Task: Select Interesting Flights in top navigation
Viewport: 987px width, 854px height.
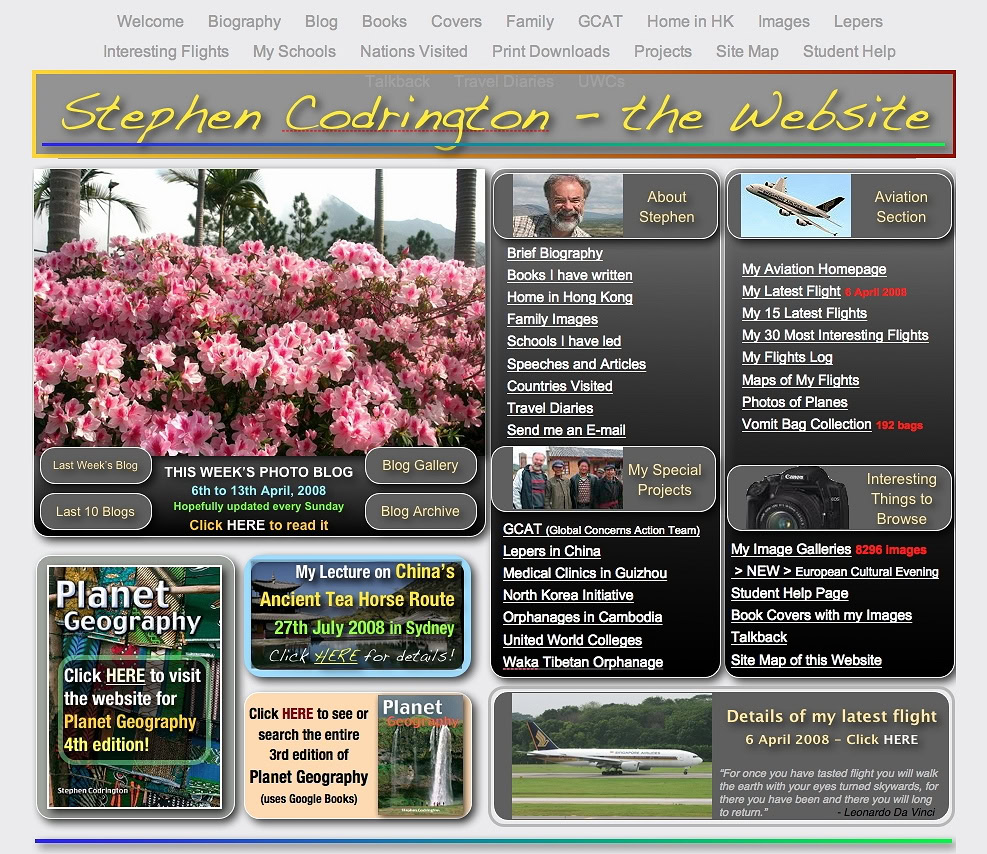Action: [x=166, y=51]
